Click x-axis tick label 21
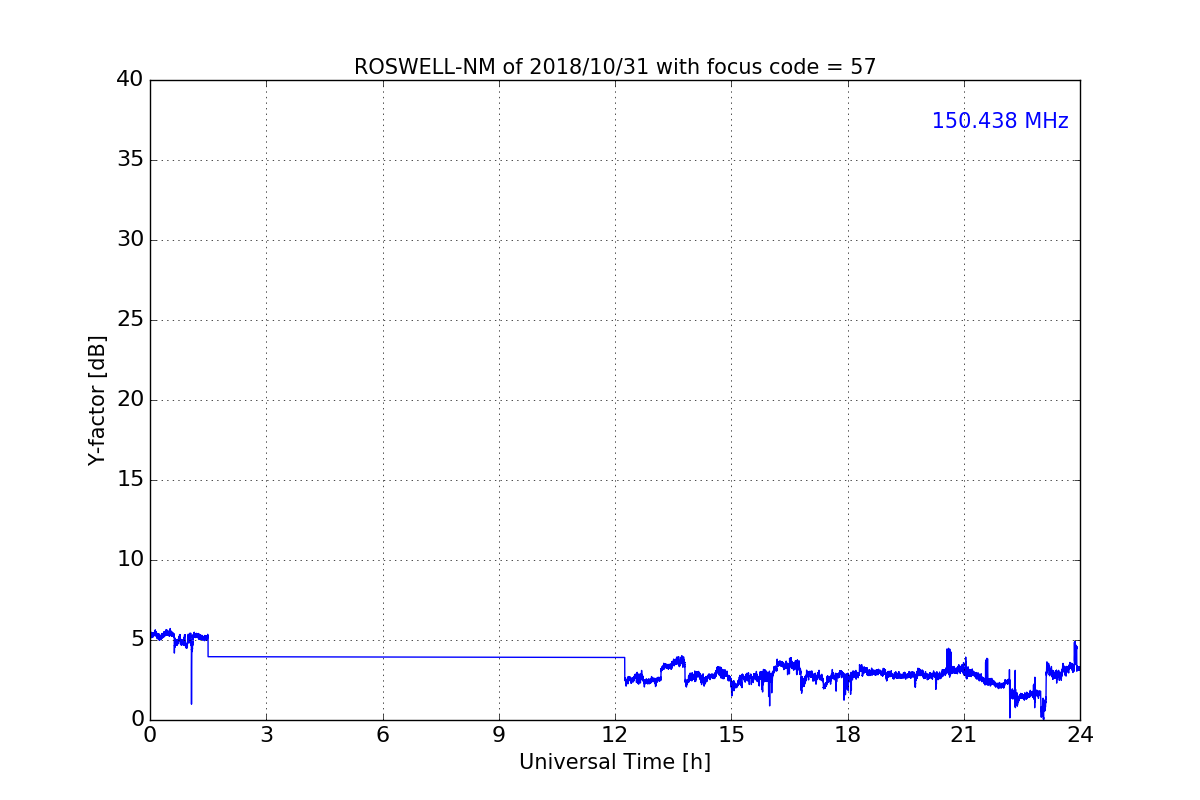Screen dimensions: 1200x800 point(964,735)
